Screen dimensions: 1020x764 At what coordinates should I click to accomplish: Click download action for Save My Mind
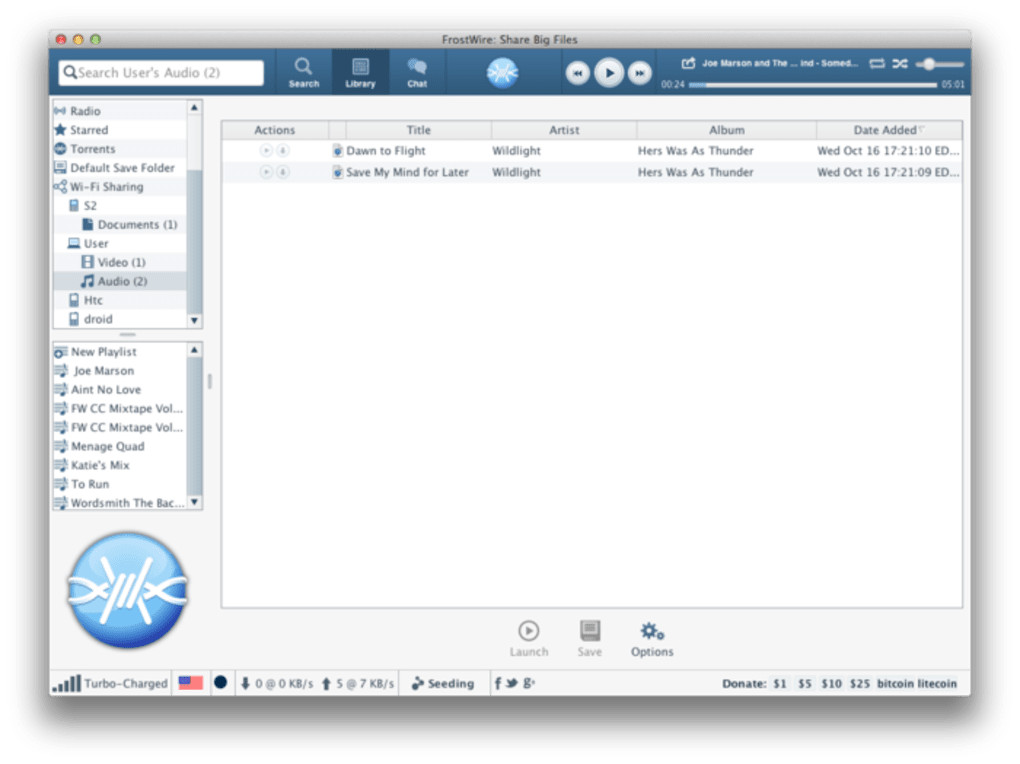pos(282,172)
